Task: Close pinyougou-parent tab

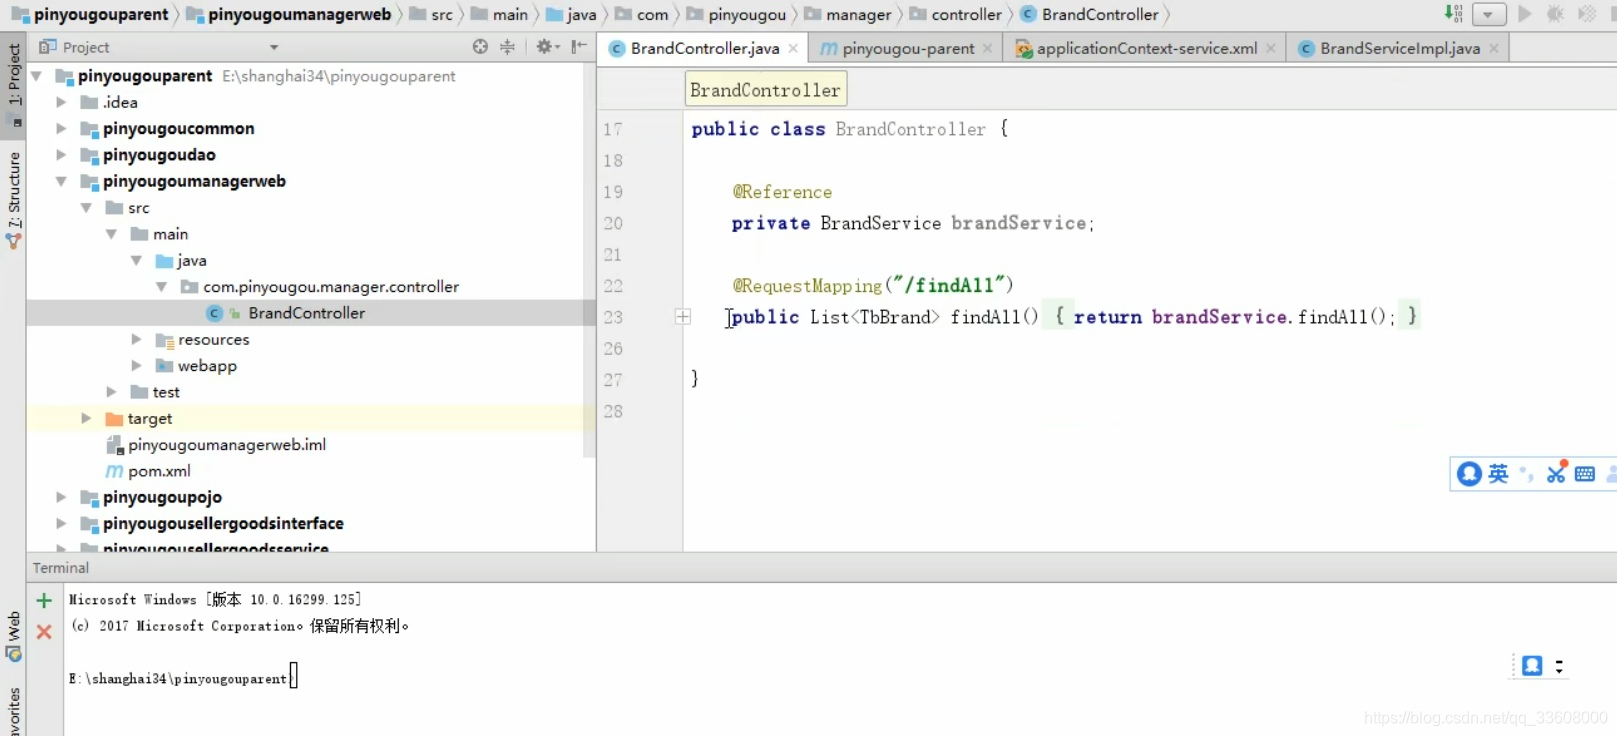Action: pos(987,48)
